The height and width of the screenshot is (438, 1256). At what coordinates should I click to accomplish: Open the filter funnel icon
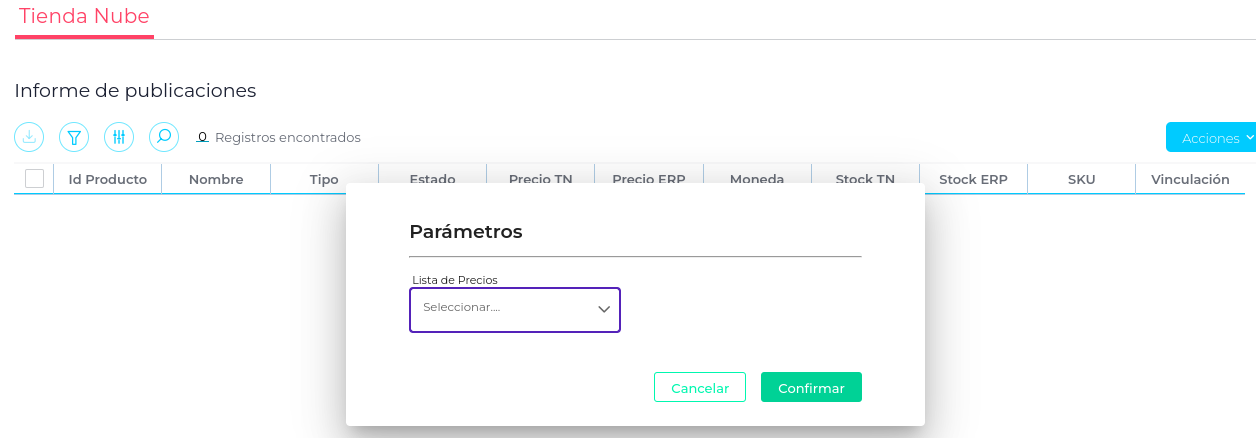tap(74, 137)
